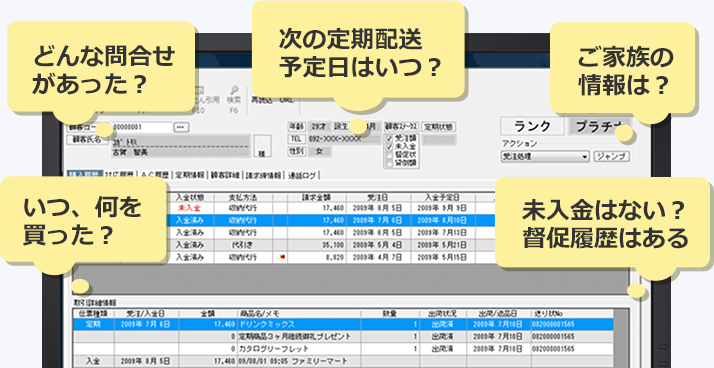Click the 伝票種類 column header

pyautogui.click(x=94, y=314)
